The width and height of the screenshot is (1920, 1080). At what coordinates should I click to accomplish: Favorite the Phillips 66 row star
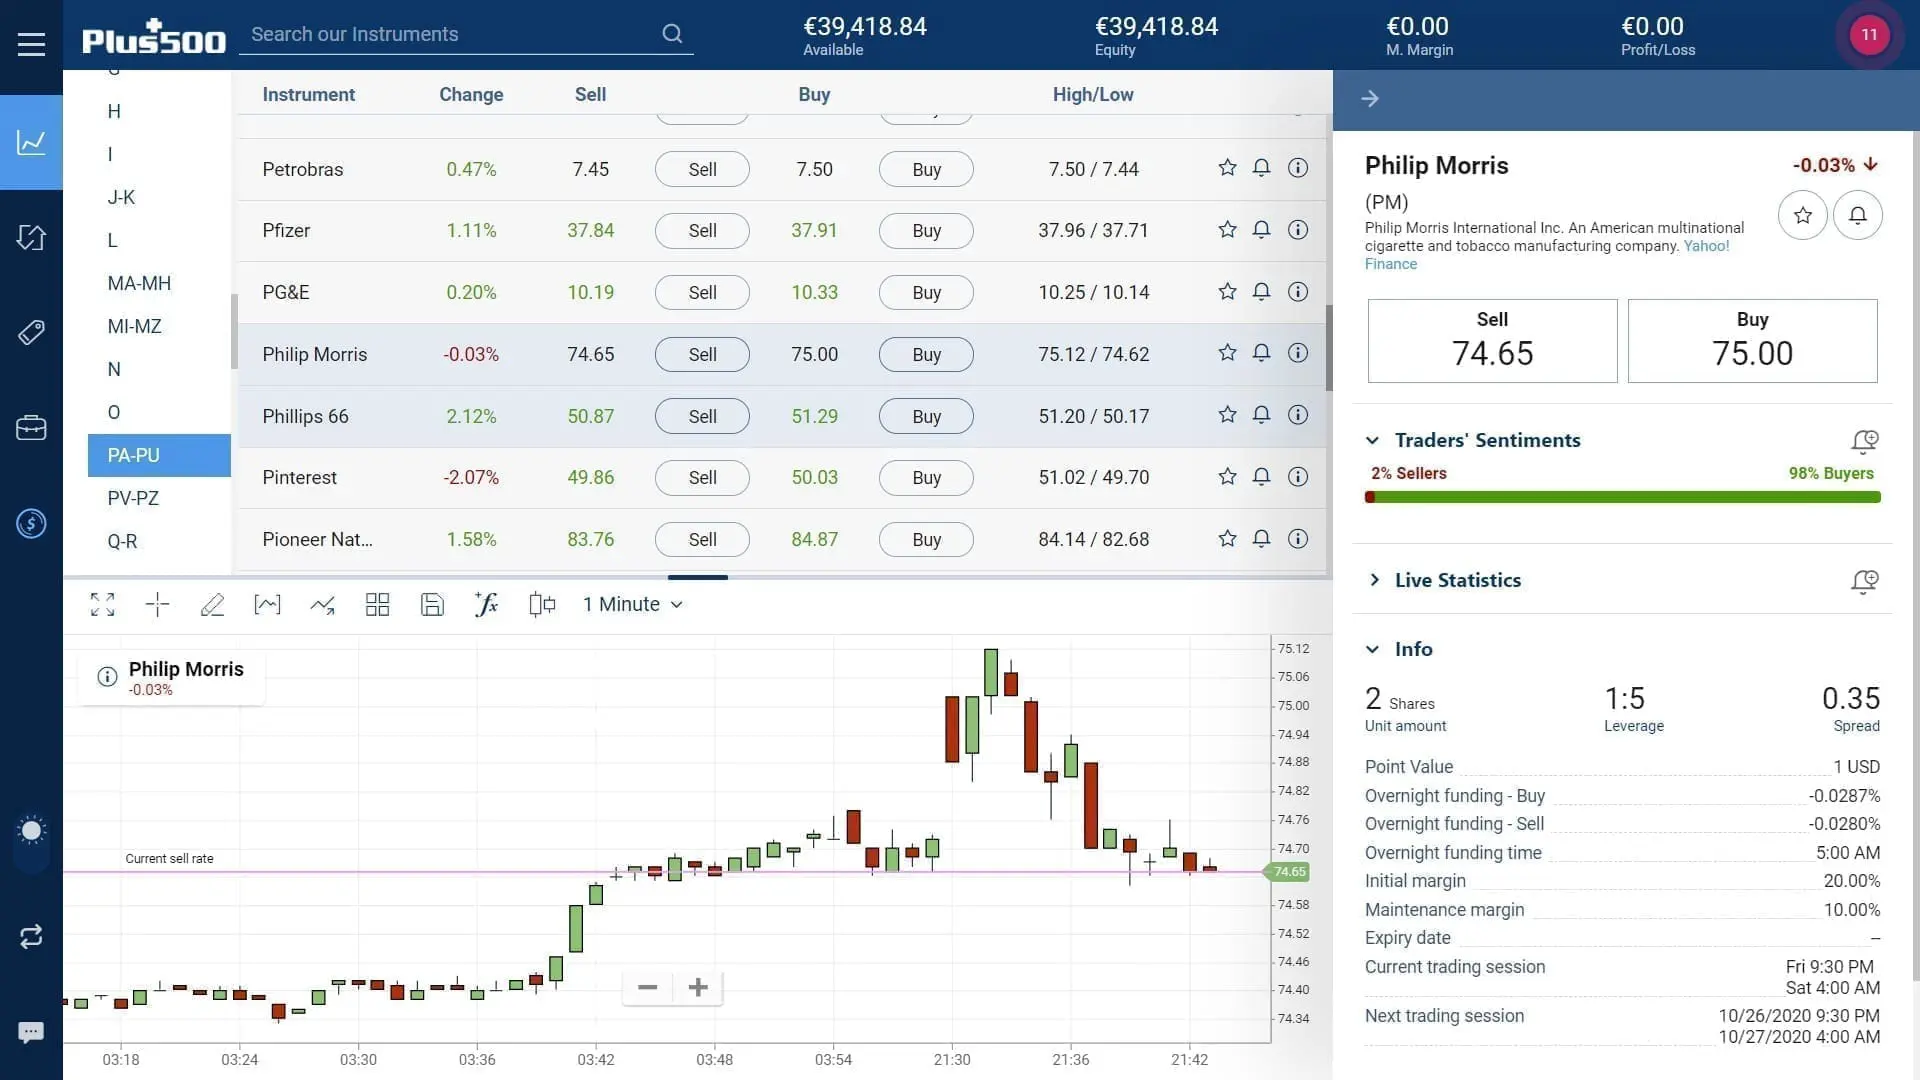(1227, 415)
